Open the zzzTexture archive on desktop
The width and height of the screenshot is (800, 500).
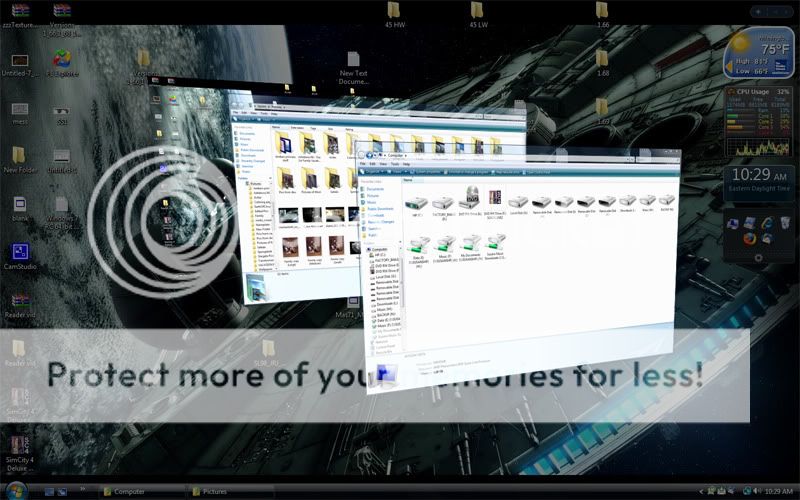[19, 12]
